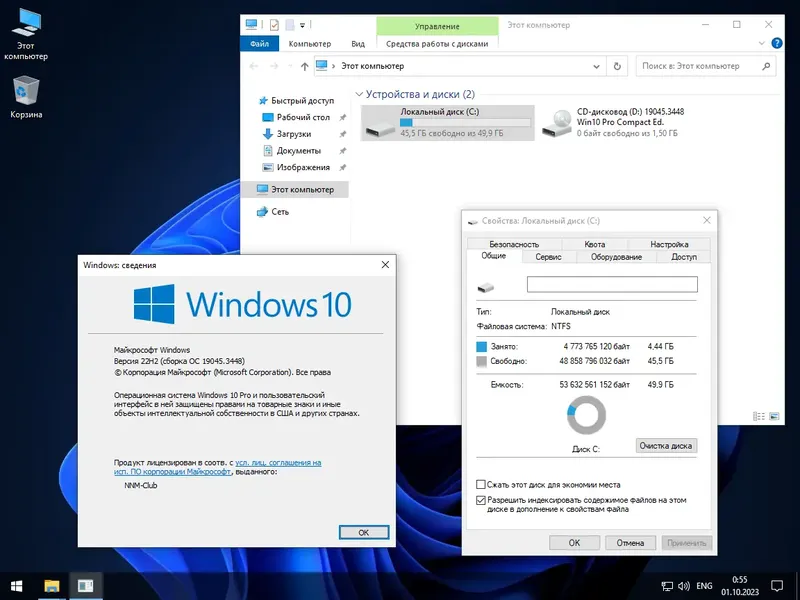Launch Очистка диска (Disk Cleanup)
The height and width of the screenshot is (600, 800).
[665, 446]
